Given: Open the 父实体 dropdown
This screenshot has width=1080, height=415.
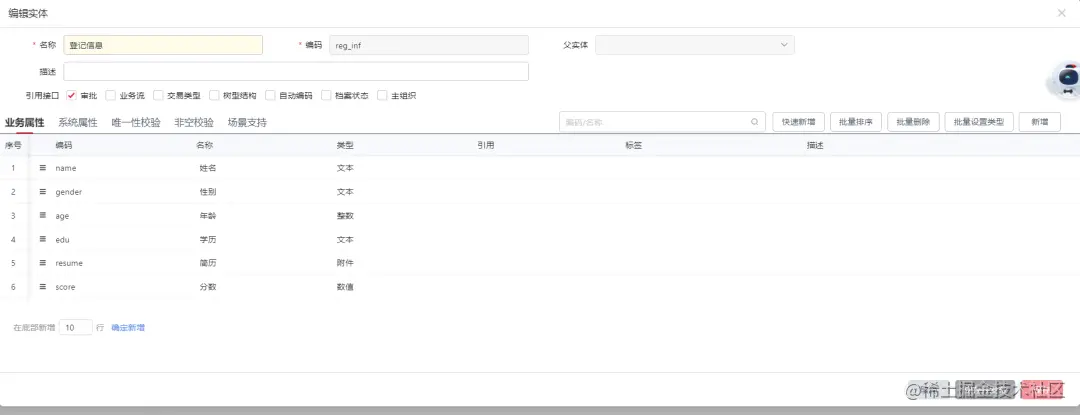Looking at the screenshot, I should (694, 45).
